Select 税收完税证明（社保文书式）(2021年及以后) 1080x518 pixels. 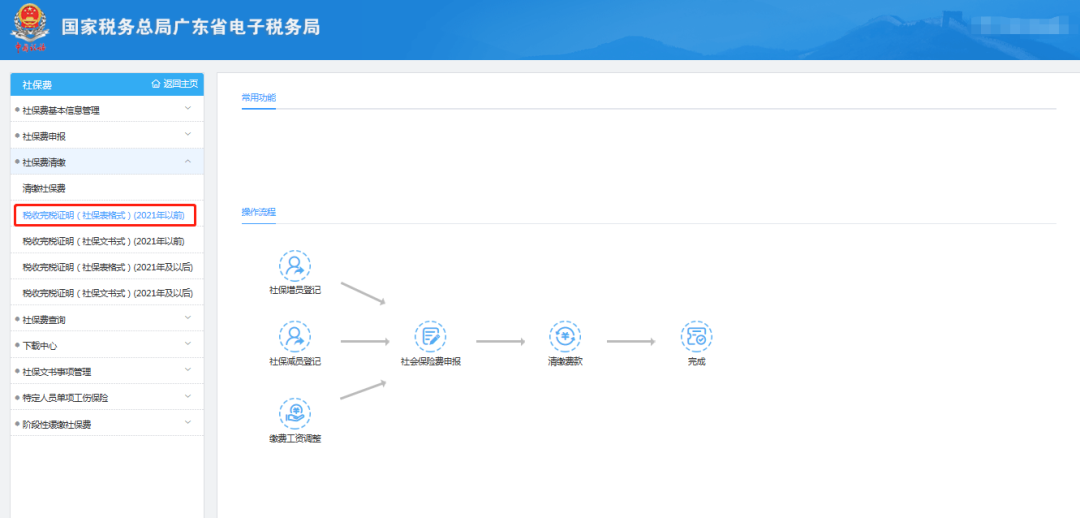[107, 293]
